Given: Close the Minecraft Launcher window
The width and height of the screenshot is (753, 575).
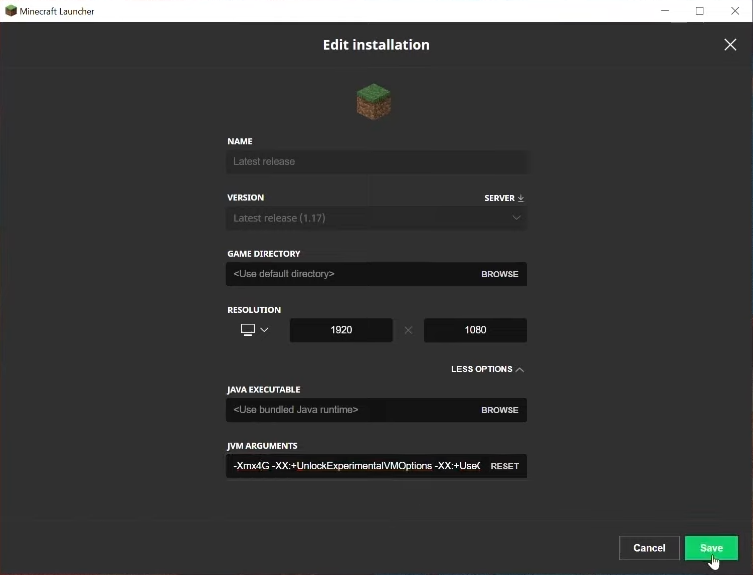Looking at the screenshot, I should [735, 11].
